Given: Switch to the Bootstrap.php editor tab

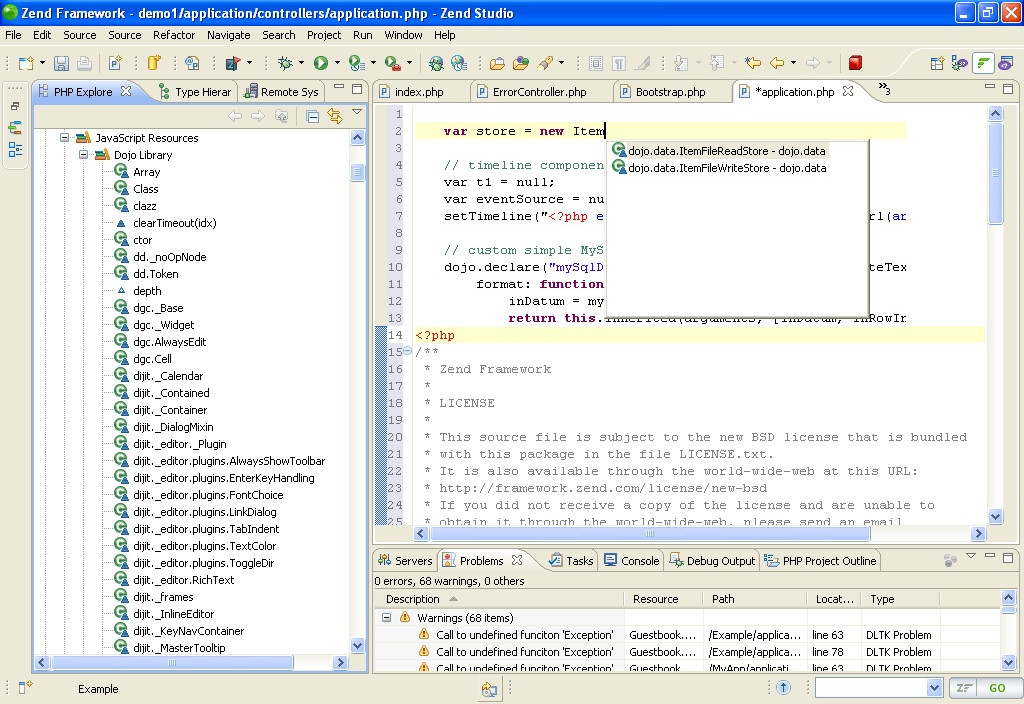Looking at the screenshot, I should (669, 92).
